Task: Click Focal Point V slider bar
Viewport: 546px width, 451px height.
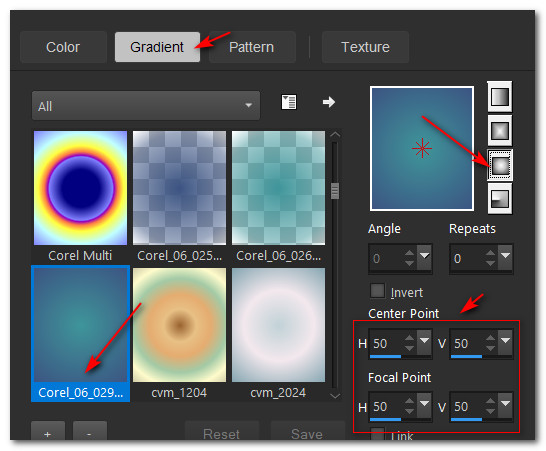Action: point(481,420)
